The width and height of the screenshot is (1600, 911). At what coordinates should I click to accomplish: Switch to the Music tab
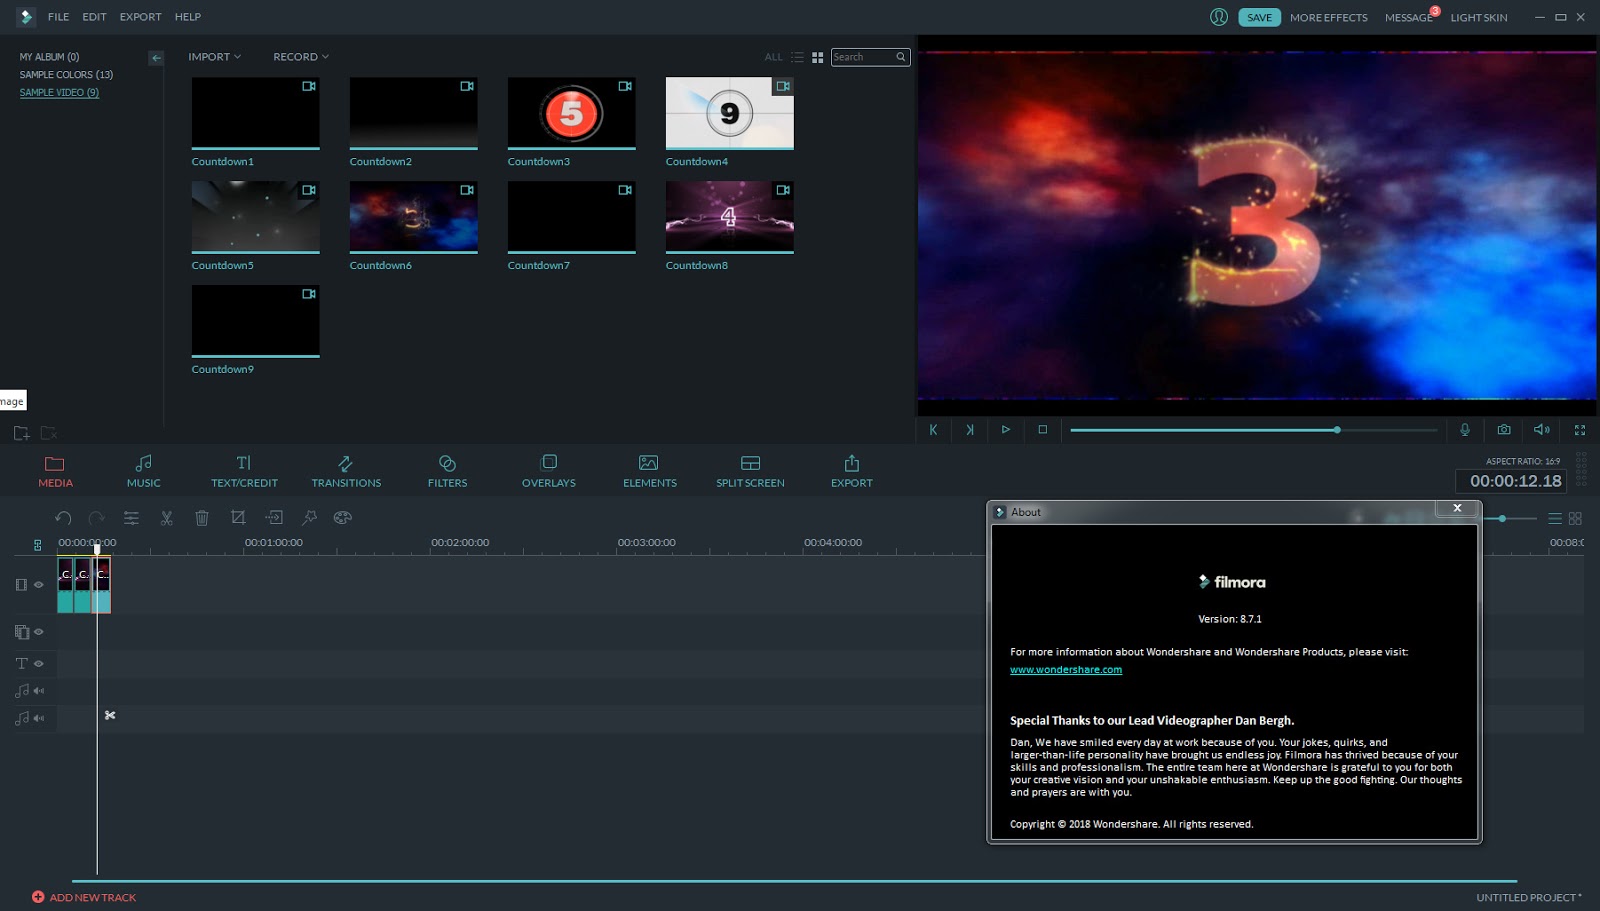(143, 471)
